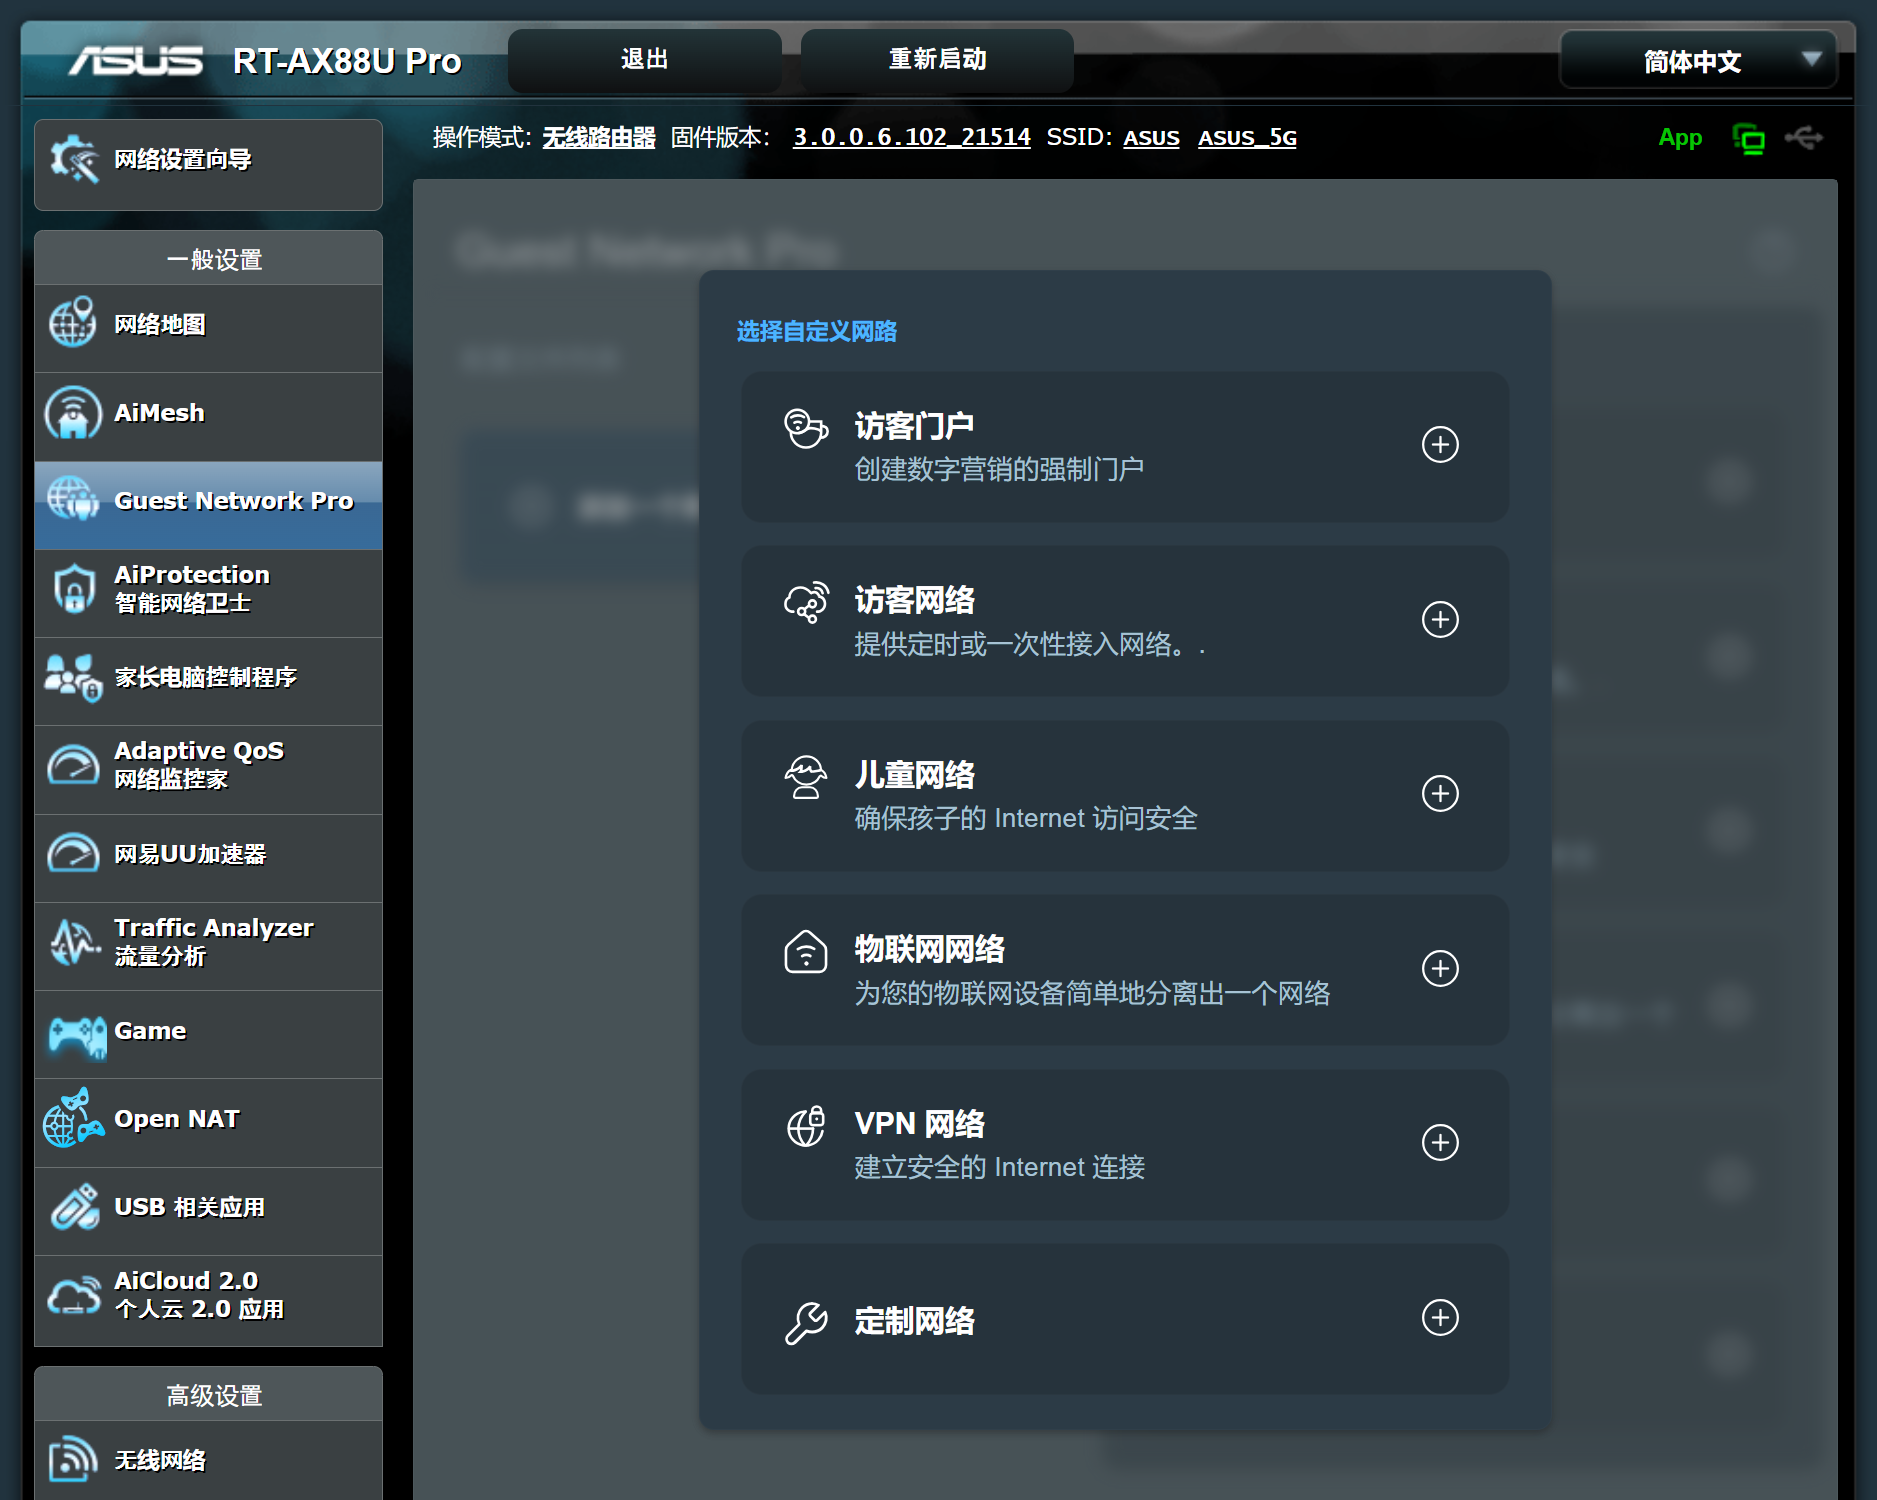Open 网络地图 menu item
The width and height of the screenshot is (1877, 1500).
coord(208,328)
